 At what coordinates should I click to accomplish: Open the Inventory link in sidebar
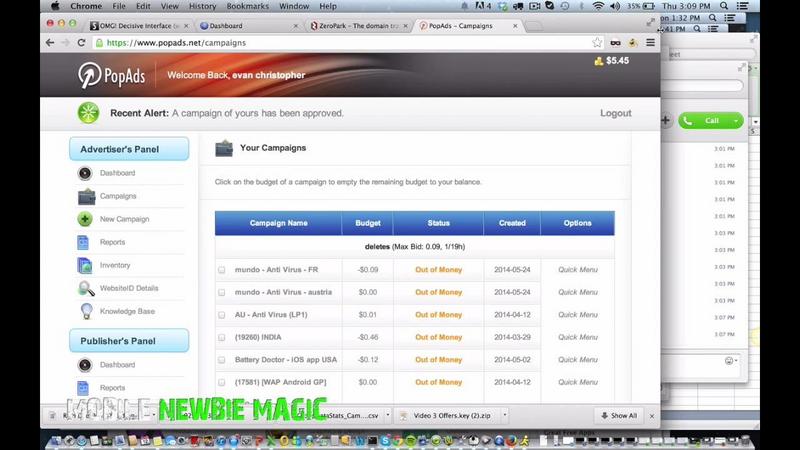[x=115, y=265]
